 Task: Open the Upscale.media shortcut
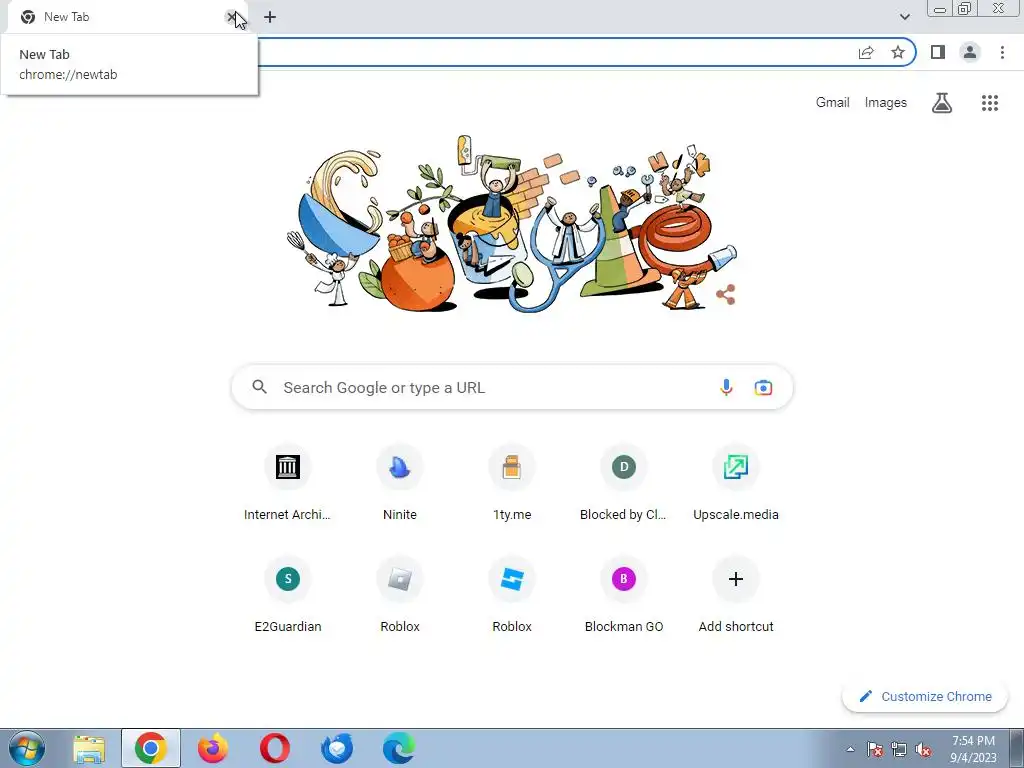(736, 484)
